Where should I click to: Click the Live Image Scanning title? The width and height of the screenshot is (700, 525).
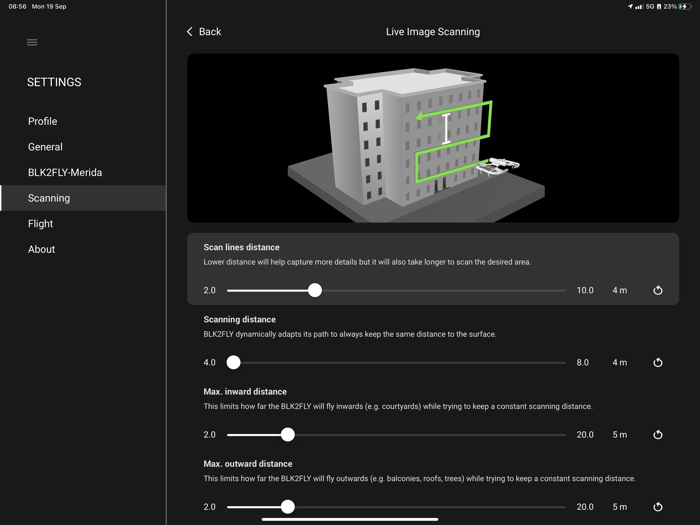433,32
